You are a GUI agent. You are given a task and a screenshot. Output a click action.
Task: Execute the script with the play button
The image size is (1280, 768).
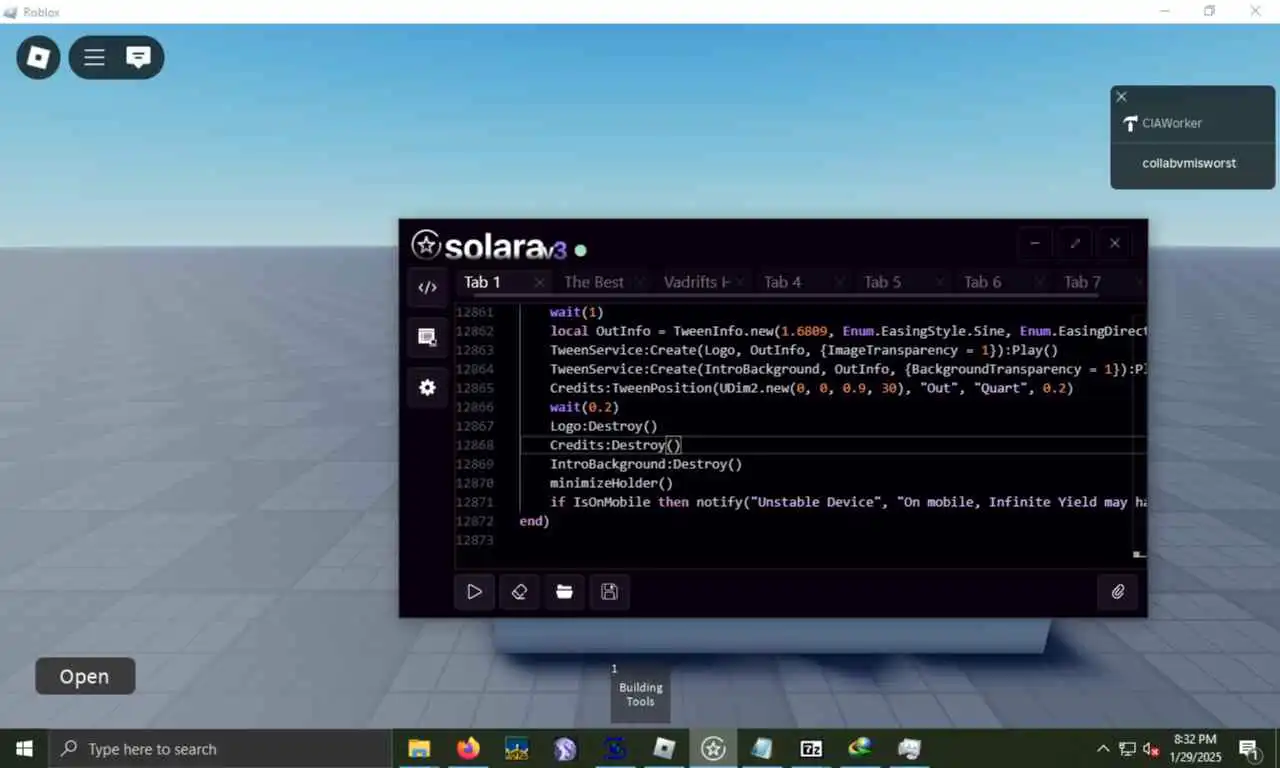point(474,592)
